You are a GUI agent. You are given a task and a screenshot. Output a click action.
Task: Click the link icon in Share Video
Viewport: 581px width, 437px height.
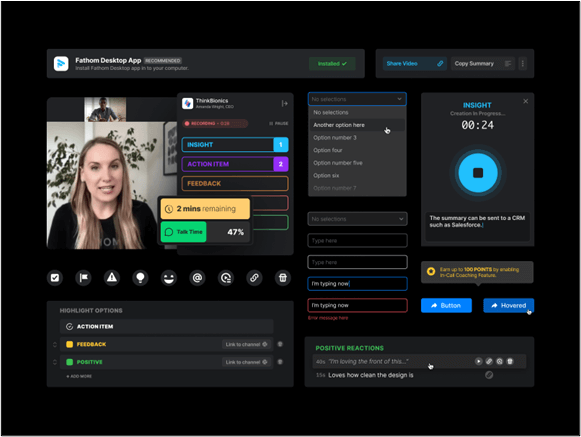click(440, 64)
